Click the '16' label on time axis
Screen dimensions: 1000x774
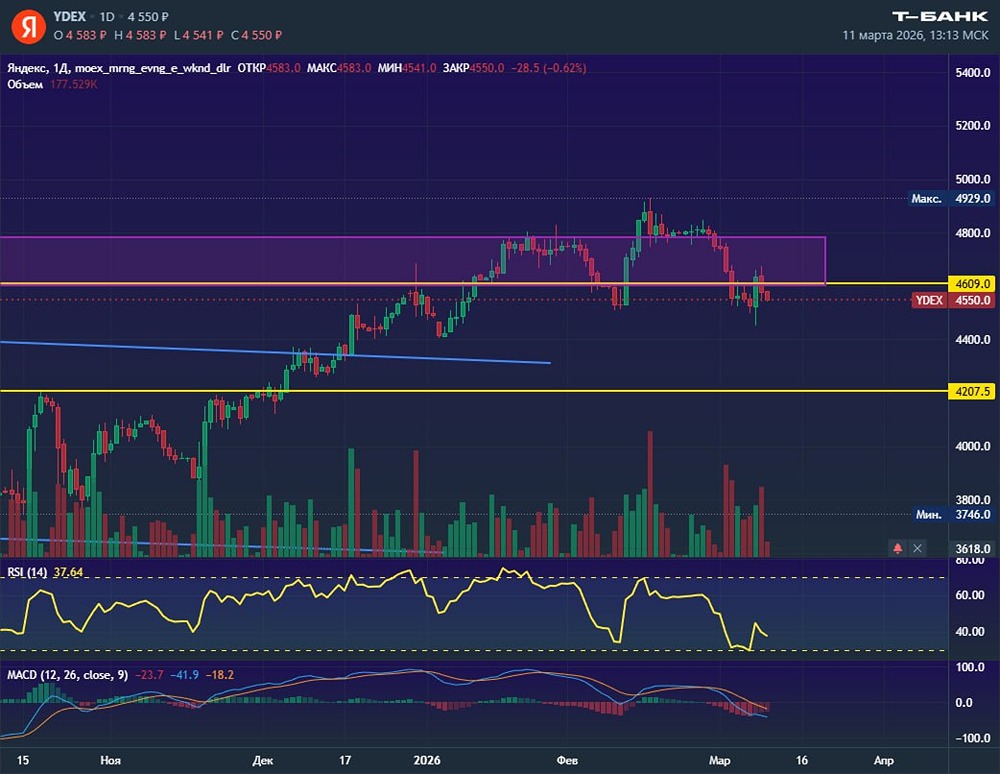click(802, 760)
